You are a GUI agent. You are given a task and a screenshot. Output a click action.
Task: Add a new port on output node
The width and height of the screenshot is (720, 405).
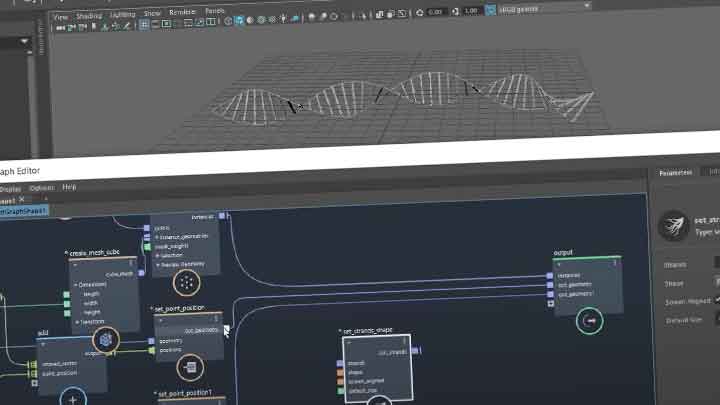(x=551, y=304)
